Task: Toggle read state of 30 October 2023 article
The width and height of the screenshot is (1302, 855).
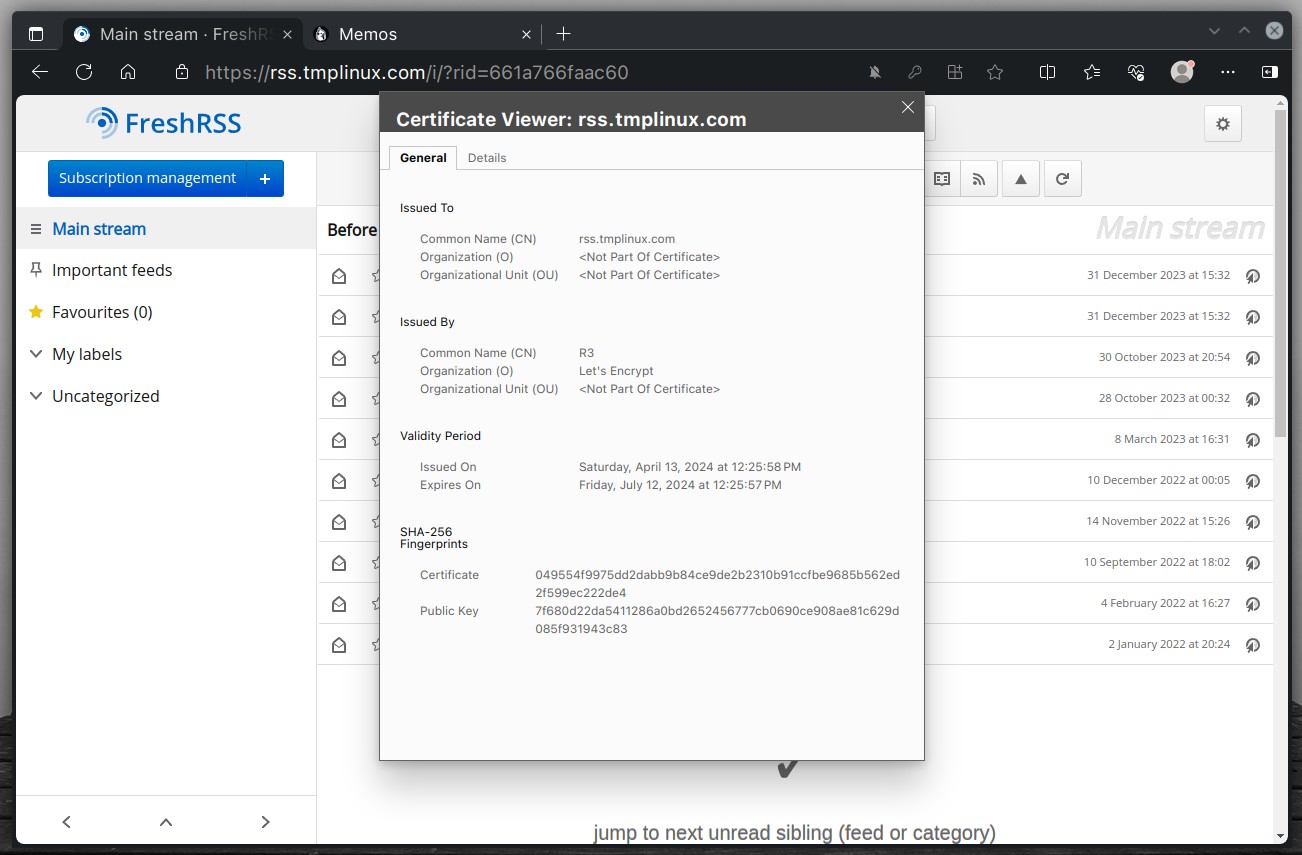Action: [x=339, y=358]
